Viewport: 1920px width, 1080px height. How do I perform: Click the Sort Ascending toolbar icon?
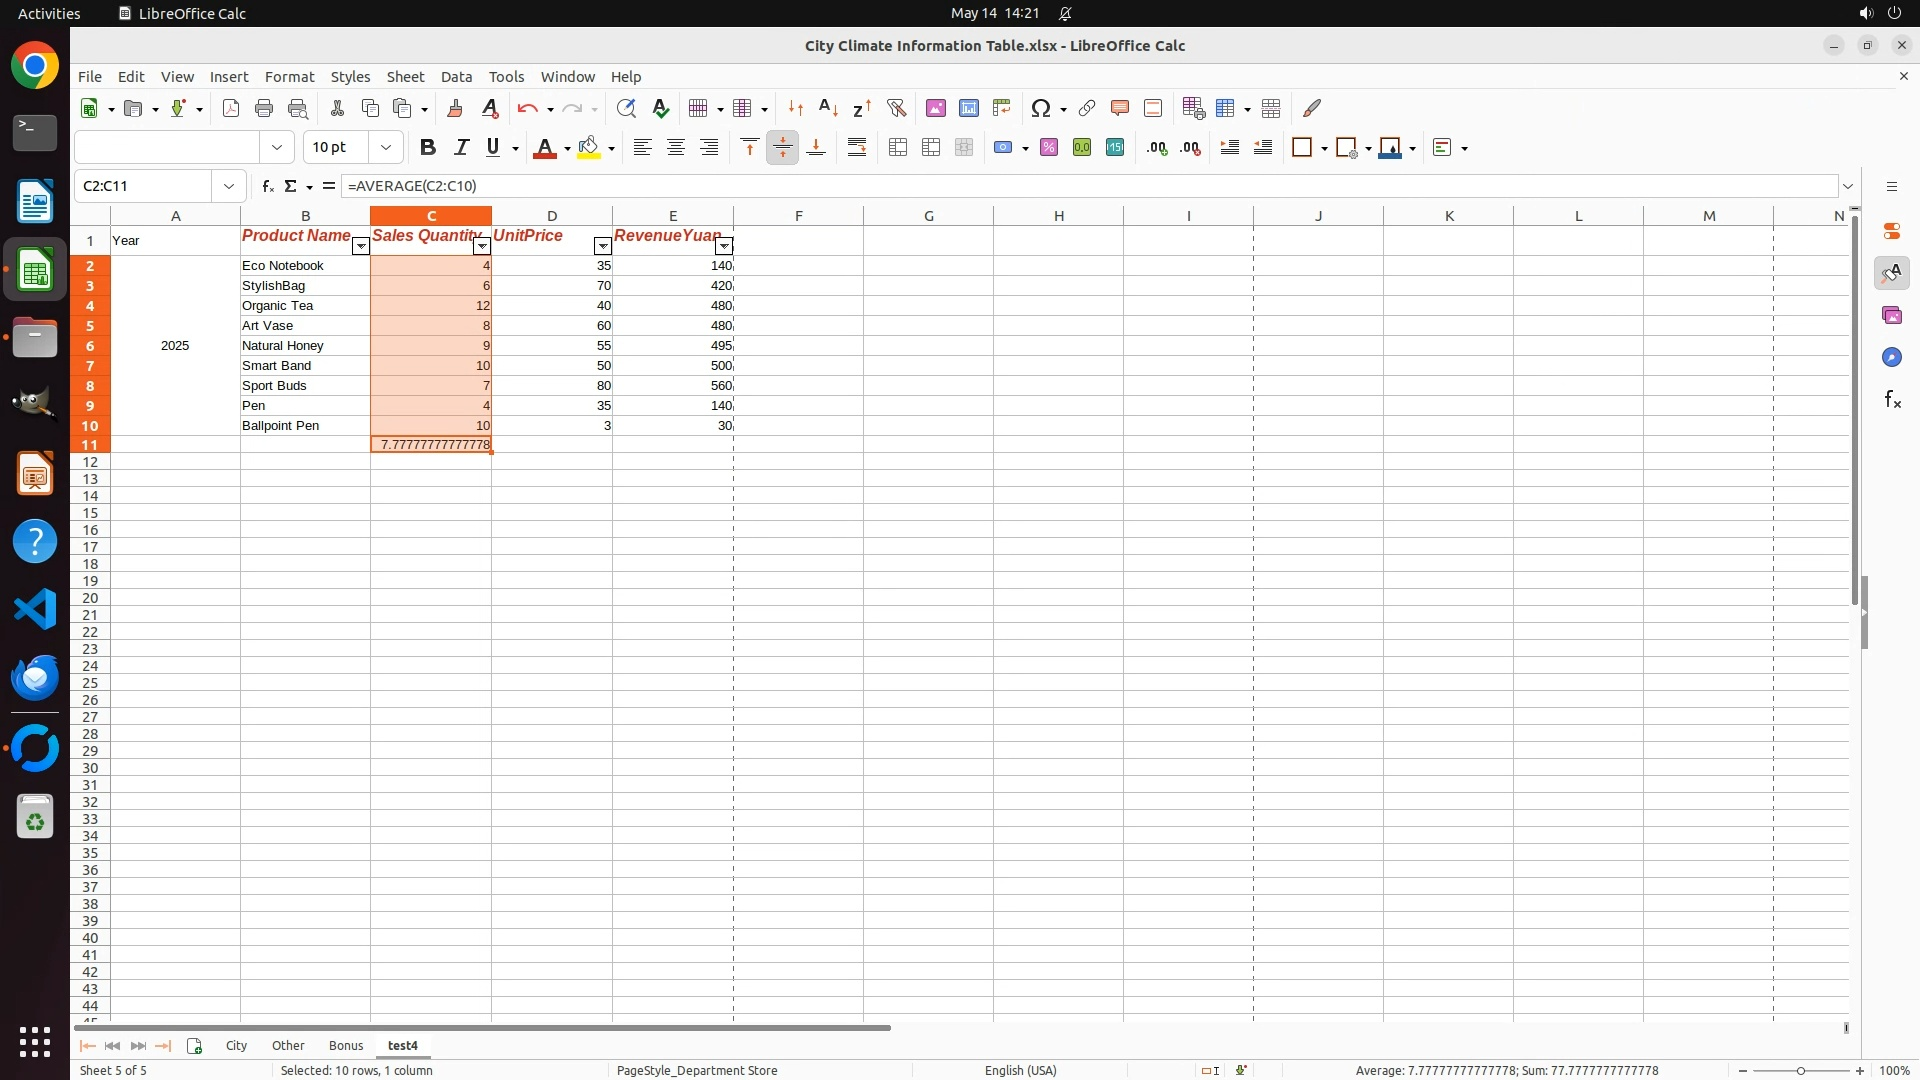828,108
